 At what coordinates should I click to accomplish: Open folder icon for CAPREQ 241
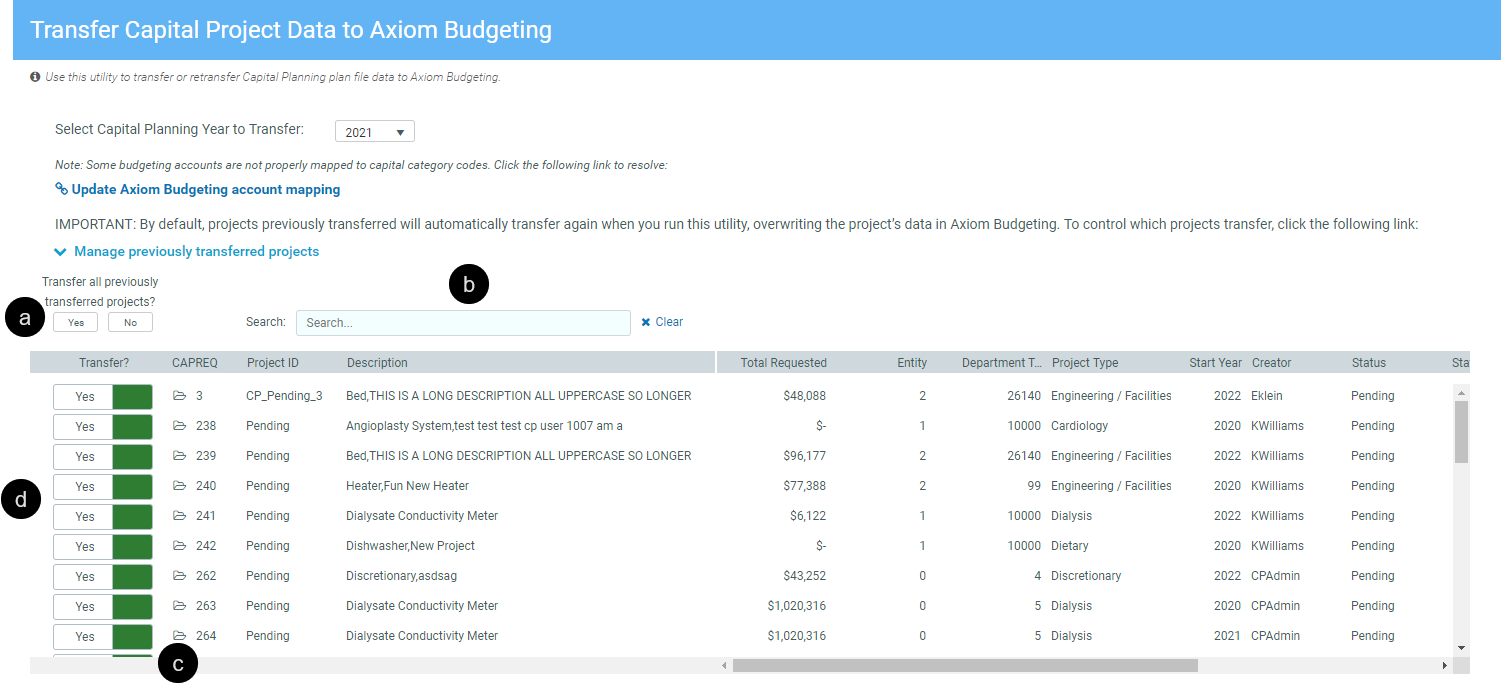click(x=180, y=516)
